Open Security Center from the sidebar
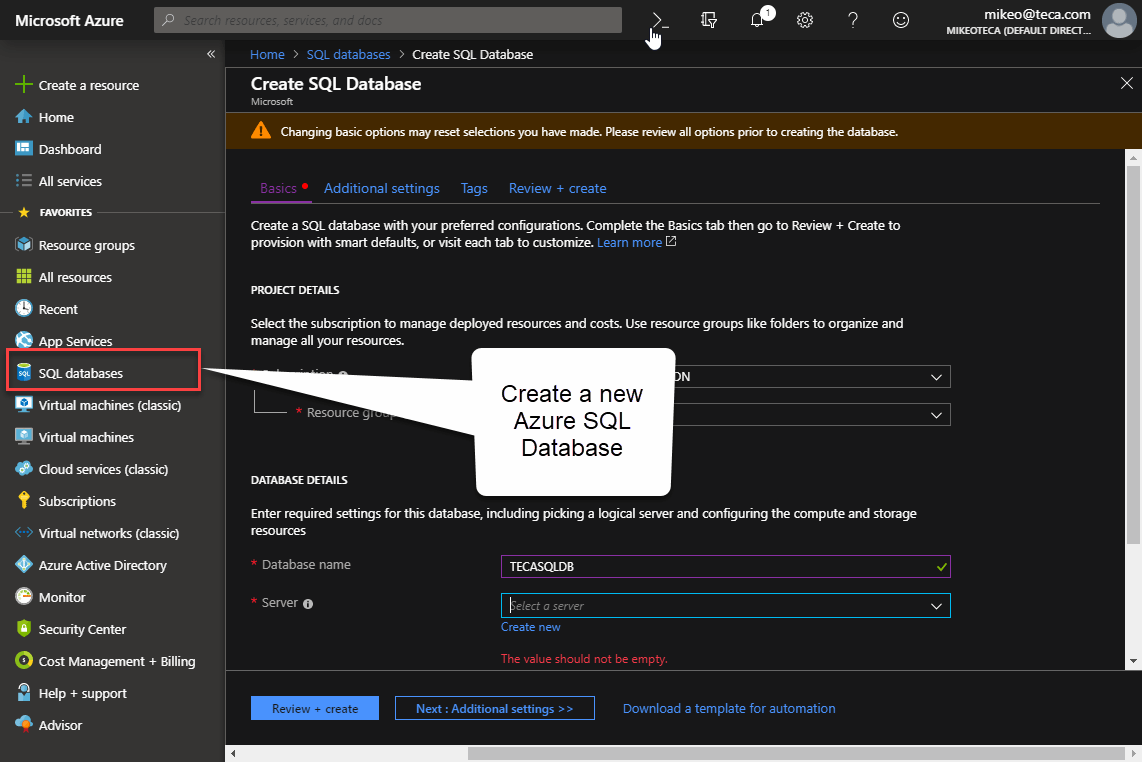This screenshot has width=1142, height=762. click(x=82, y=629)
